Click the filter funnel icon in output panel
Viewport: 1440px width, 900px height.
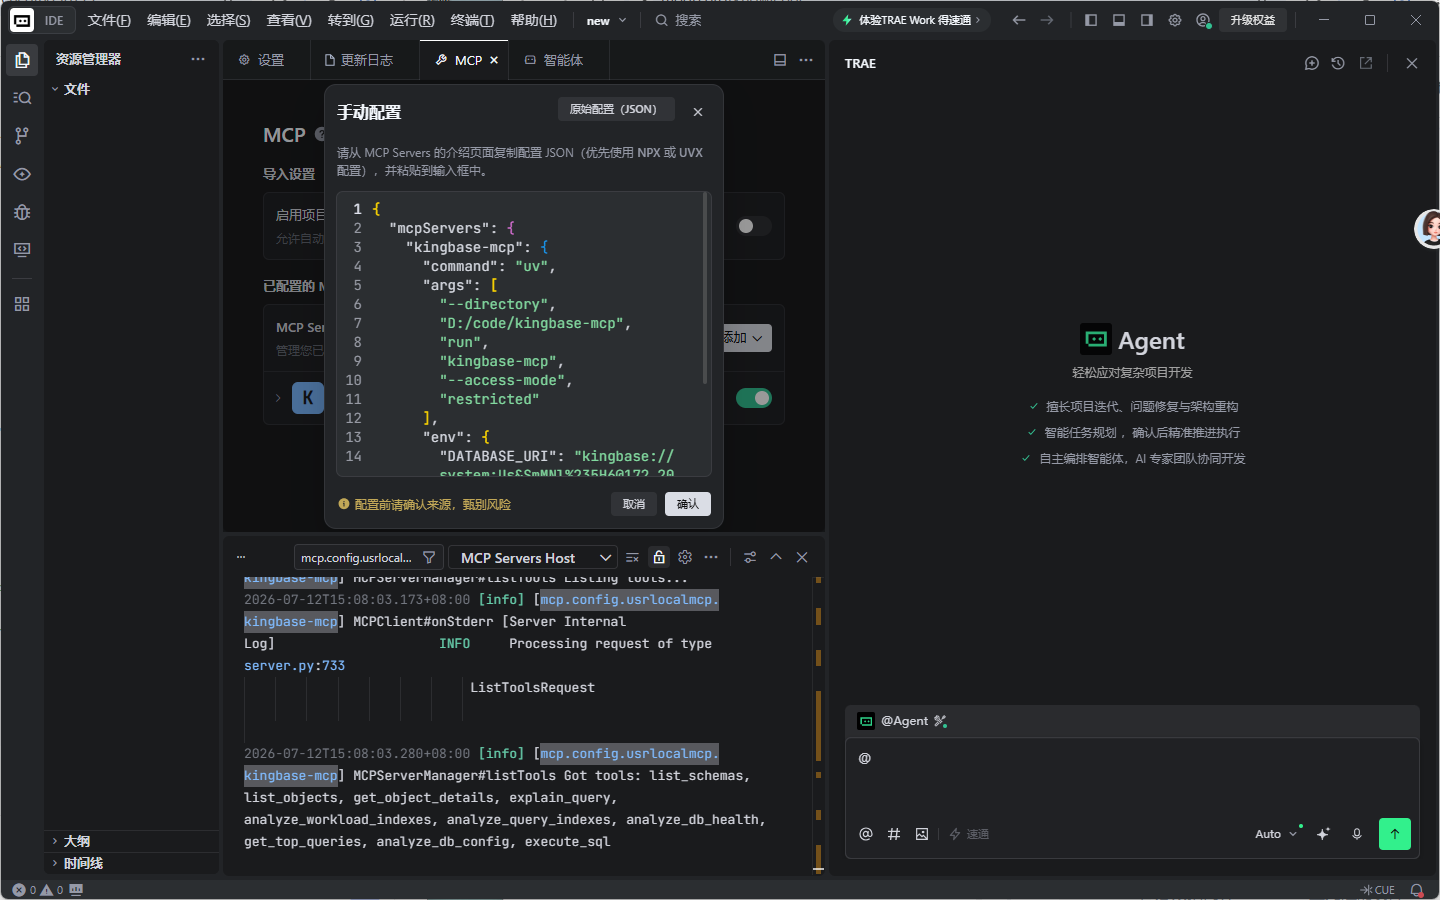click(429, 557)
